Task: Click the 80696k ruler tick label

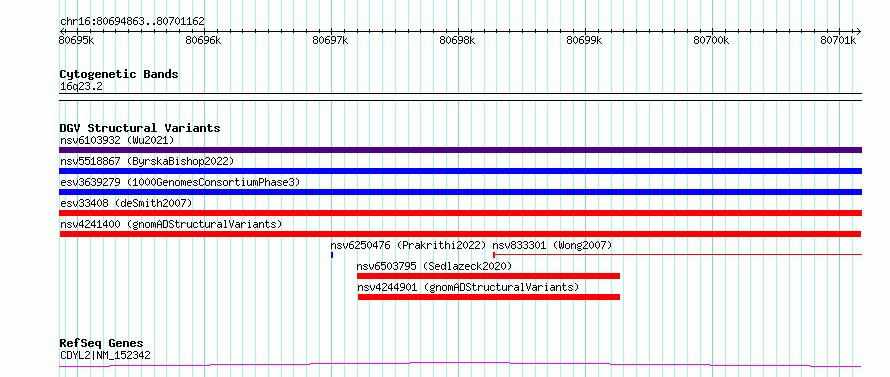Action: (x=203, y=40)
